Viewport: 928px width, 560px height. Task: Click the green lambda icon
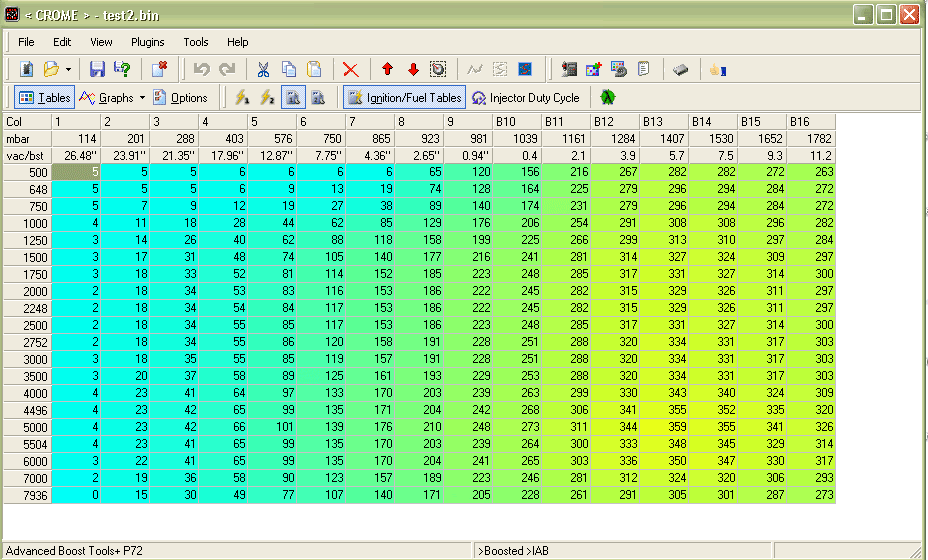pos(607,98)
